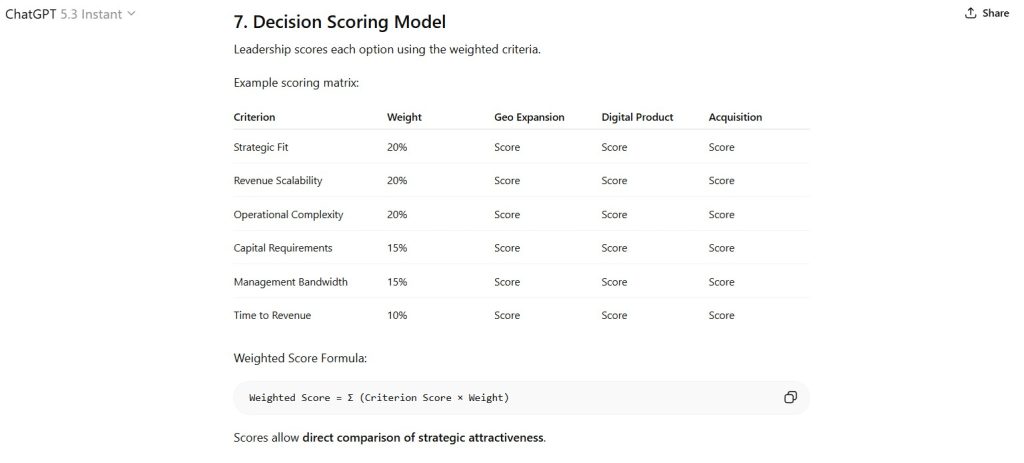Click the Weight column header

tap(404, 117)
